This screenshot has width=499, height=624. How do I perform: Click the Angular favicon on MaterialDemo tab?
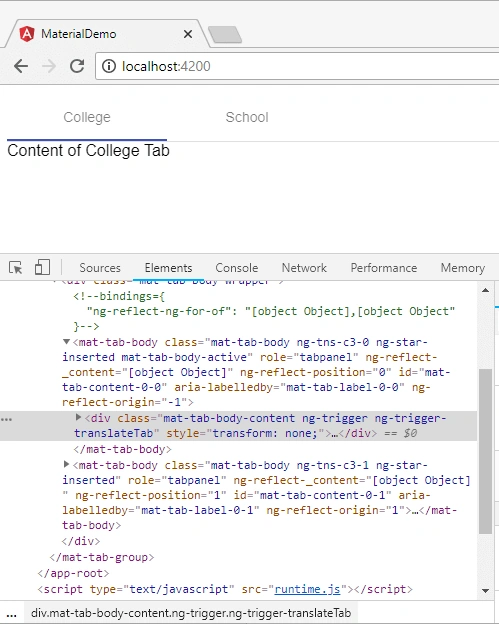(27, 34)
